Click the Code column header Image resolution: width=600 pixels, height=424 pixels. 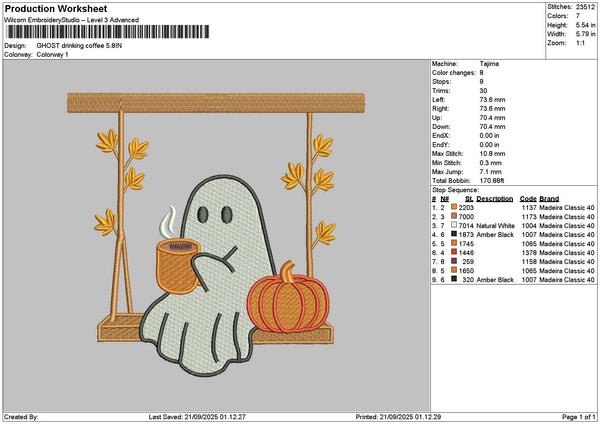tap(528, 197)
